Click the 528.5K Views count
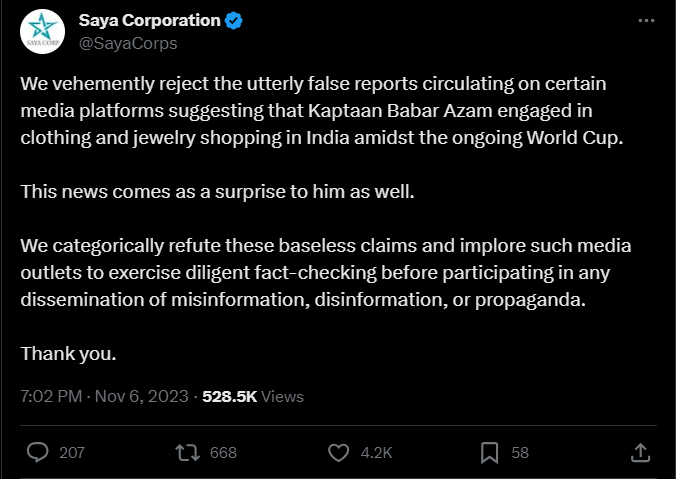Screen dimensions: 676x479 252,396
